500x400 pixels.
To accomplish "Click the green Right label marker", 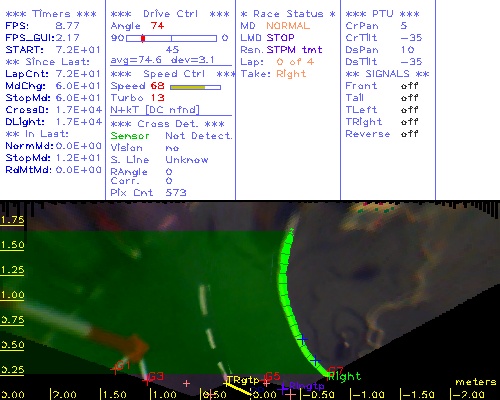I will pos(345,377).
